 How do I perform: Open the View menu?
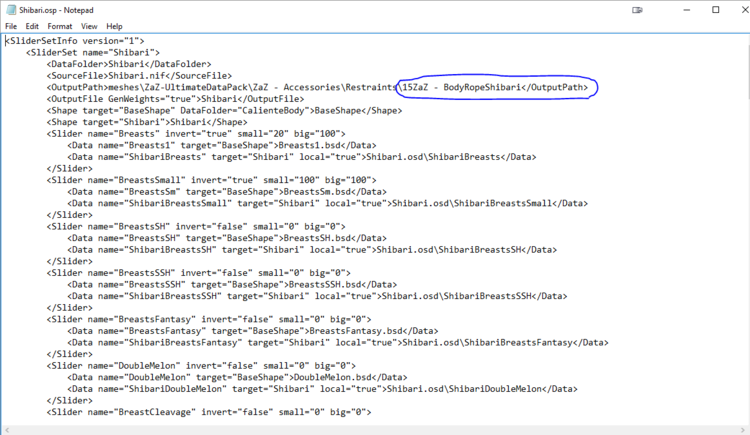tap(89, 26)
